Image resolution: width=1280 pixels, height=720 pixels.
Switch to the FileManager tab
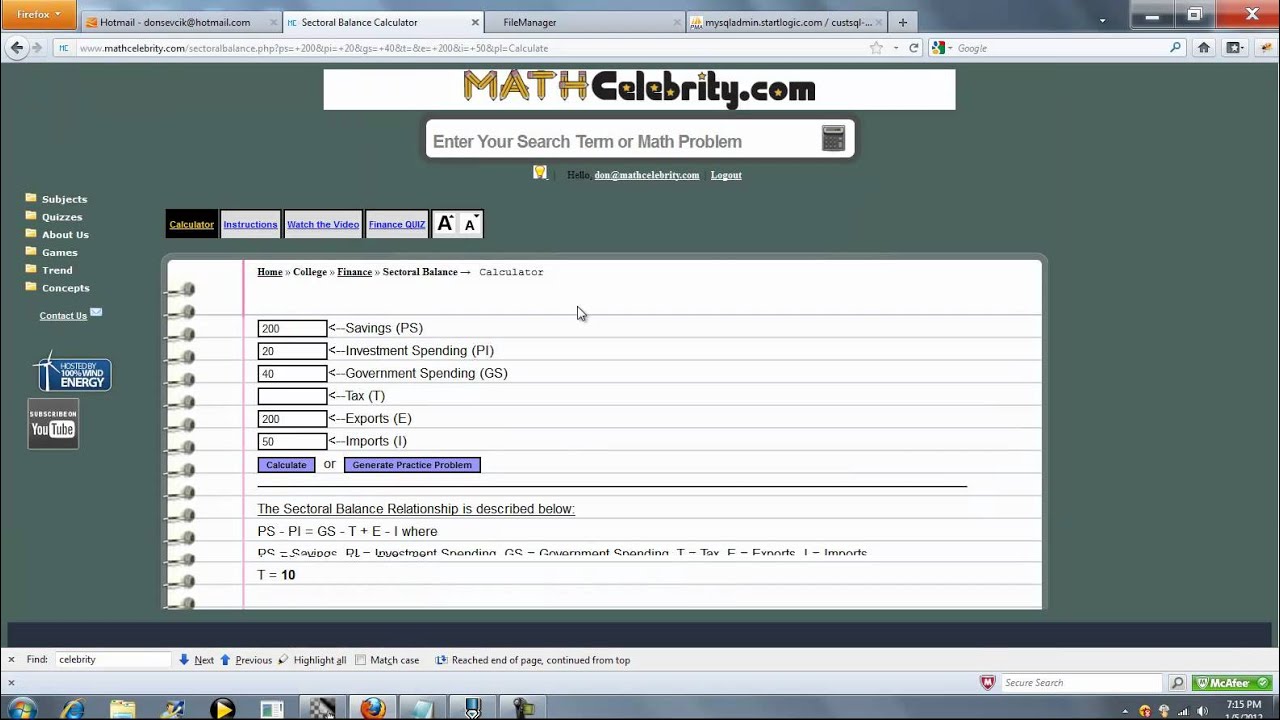coord(584,22)
